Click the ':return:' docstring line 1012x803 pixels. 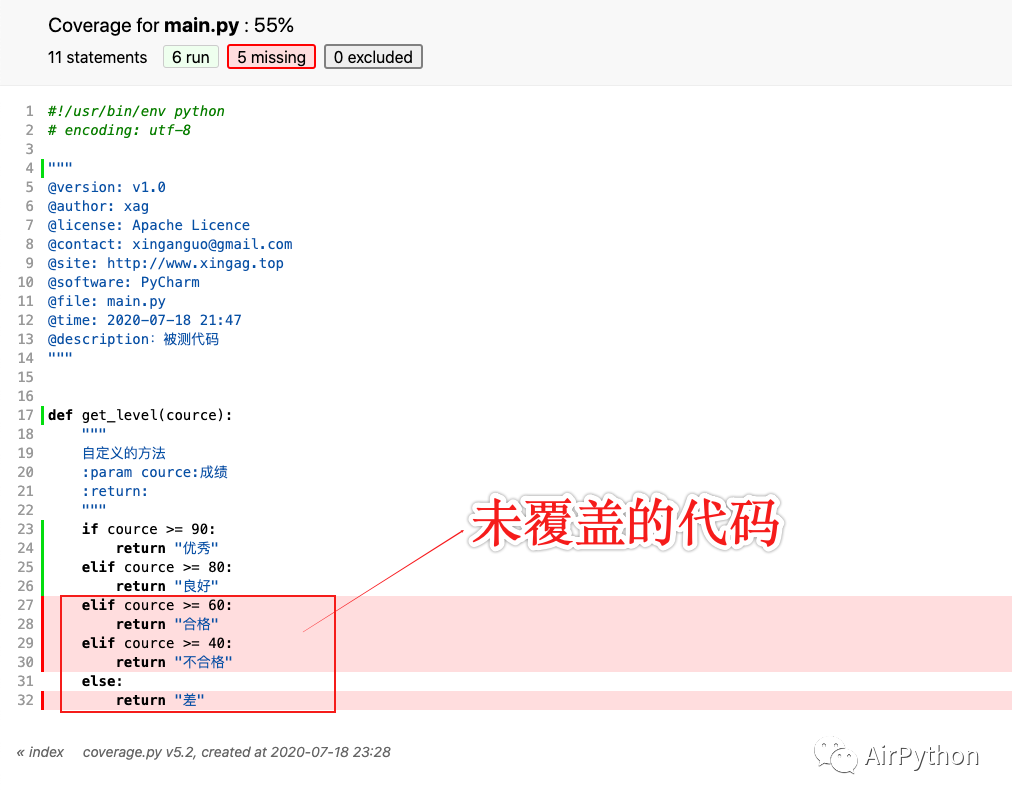pos(115,491)
